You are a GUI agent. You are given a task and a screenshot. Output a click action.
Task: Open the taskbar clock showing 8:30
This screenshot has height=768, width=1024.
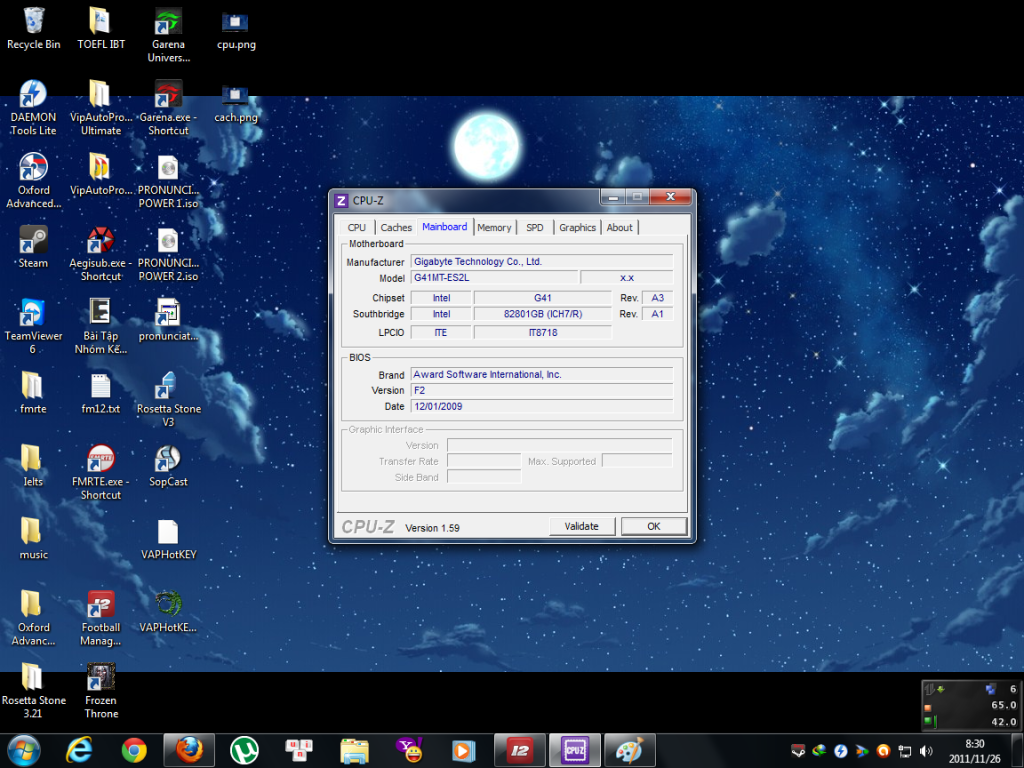point(974,751)
